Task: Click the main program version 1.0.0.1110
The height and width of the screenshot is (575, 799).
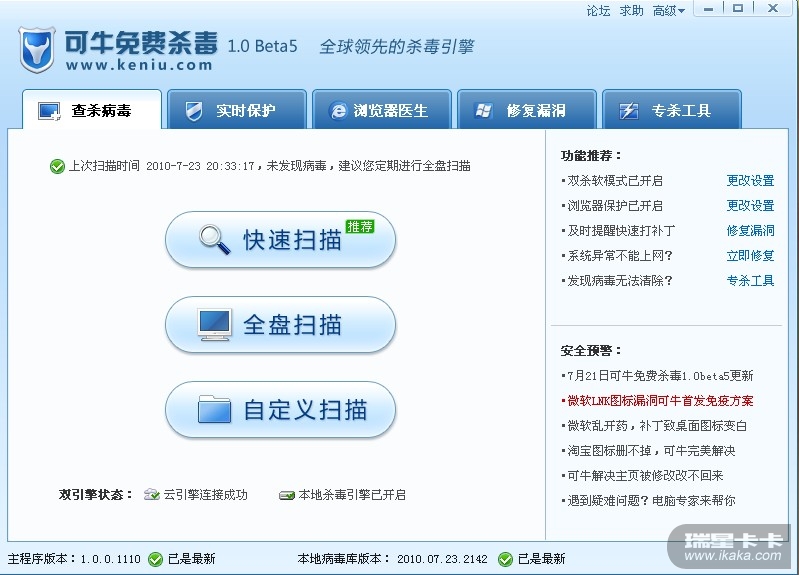Action: tap(111, 559)
